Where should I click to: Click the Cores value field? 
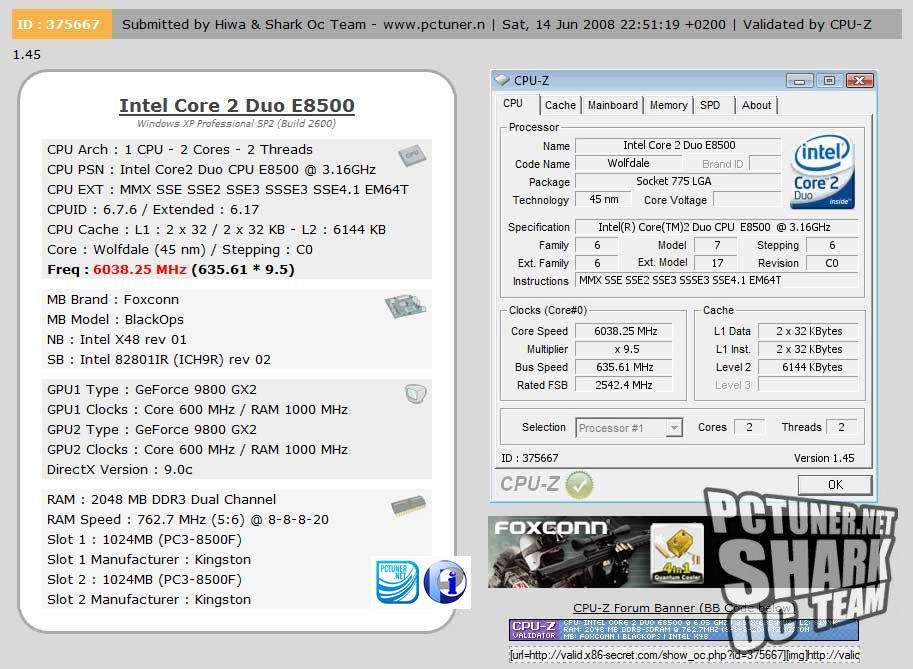pos(749,427)
